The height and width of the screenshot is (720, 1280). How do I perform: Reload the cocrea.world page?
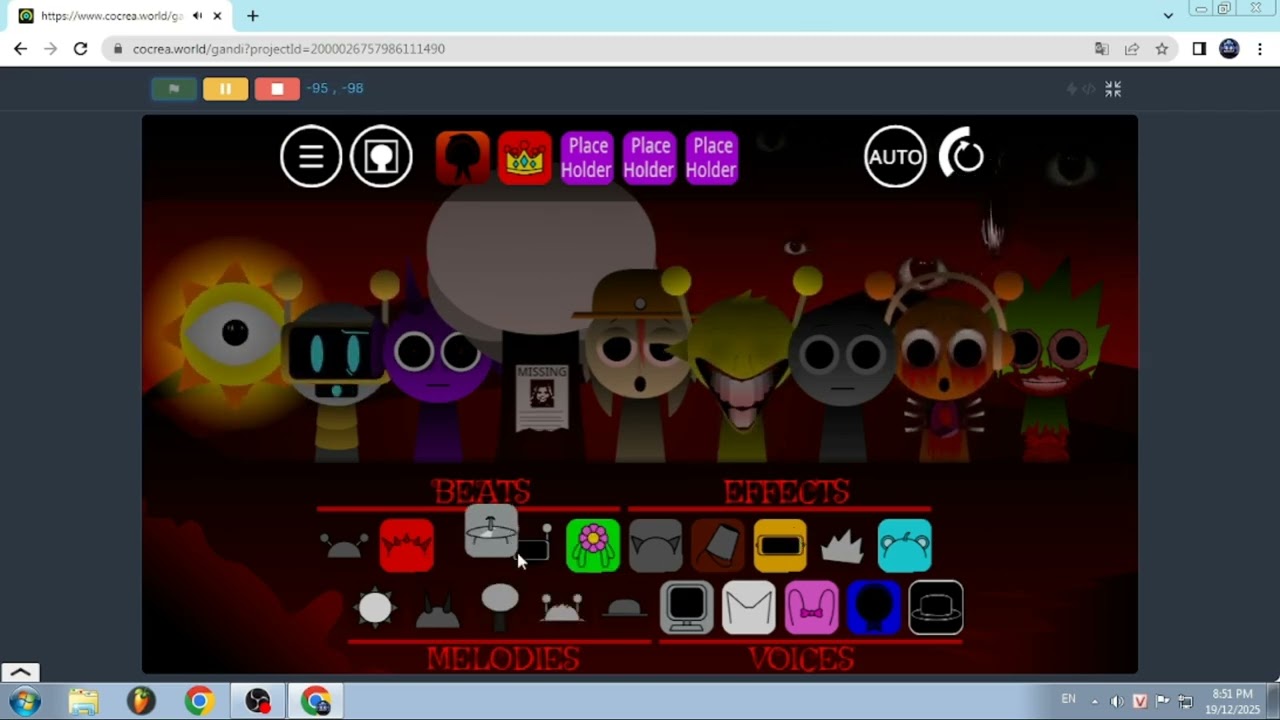click(x=80, y=48)
